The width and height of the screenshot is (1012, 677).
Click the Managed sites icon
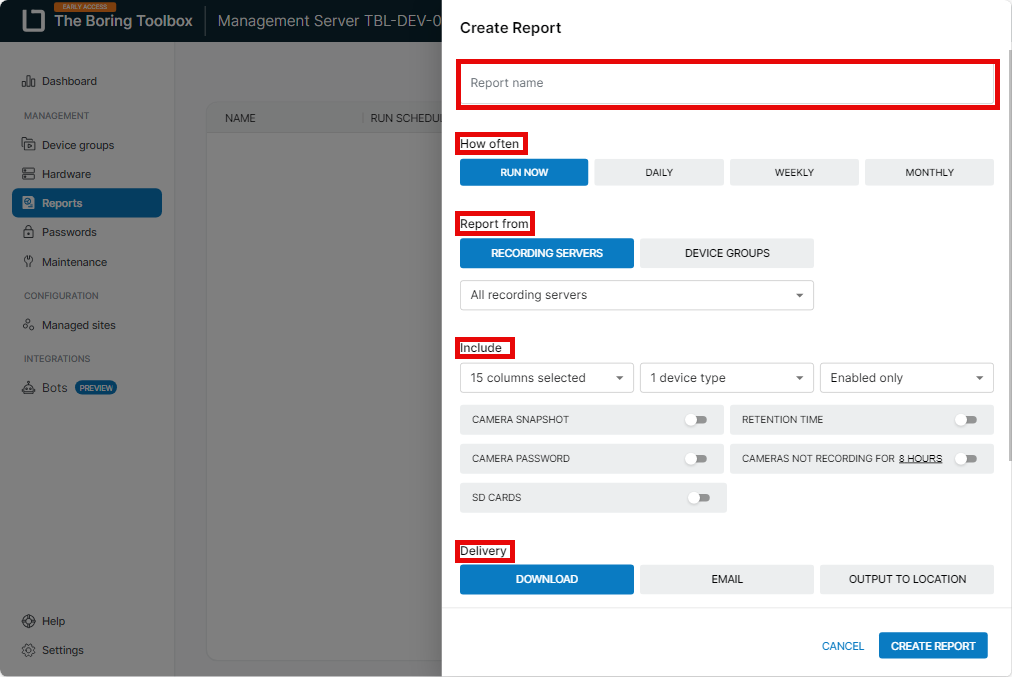(x=29, y=325)
